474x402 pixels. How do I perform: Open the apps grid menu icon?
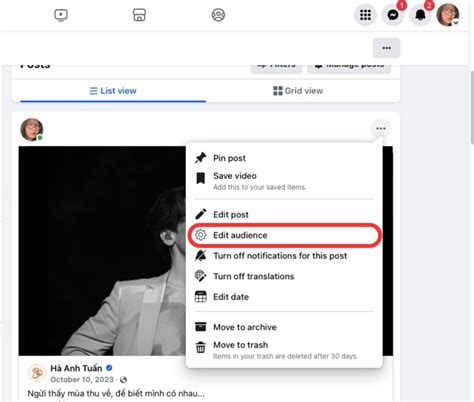[365, 15]
